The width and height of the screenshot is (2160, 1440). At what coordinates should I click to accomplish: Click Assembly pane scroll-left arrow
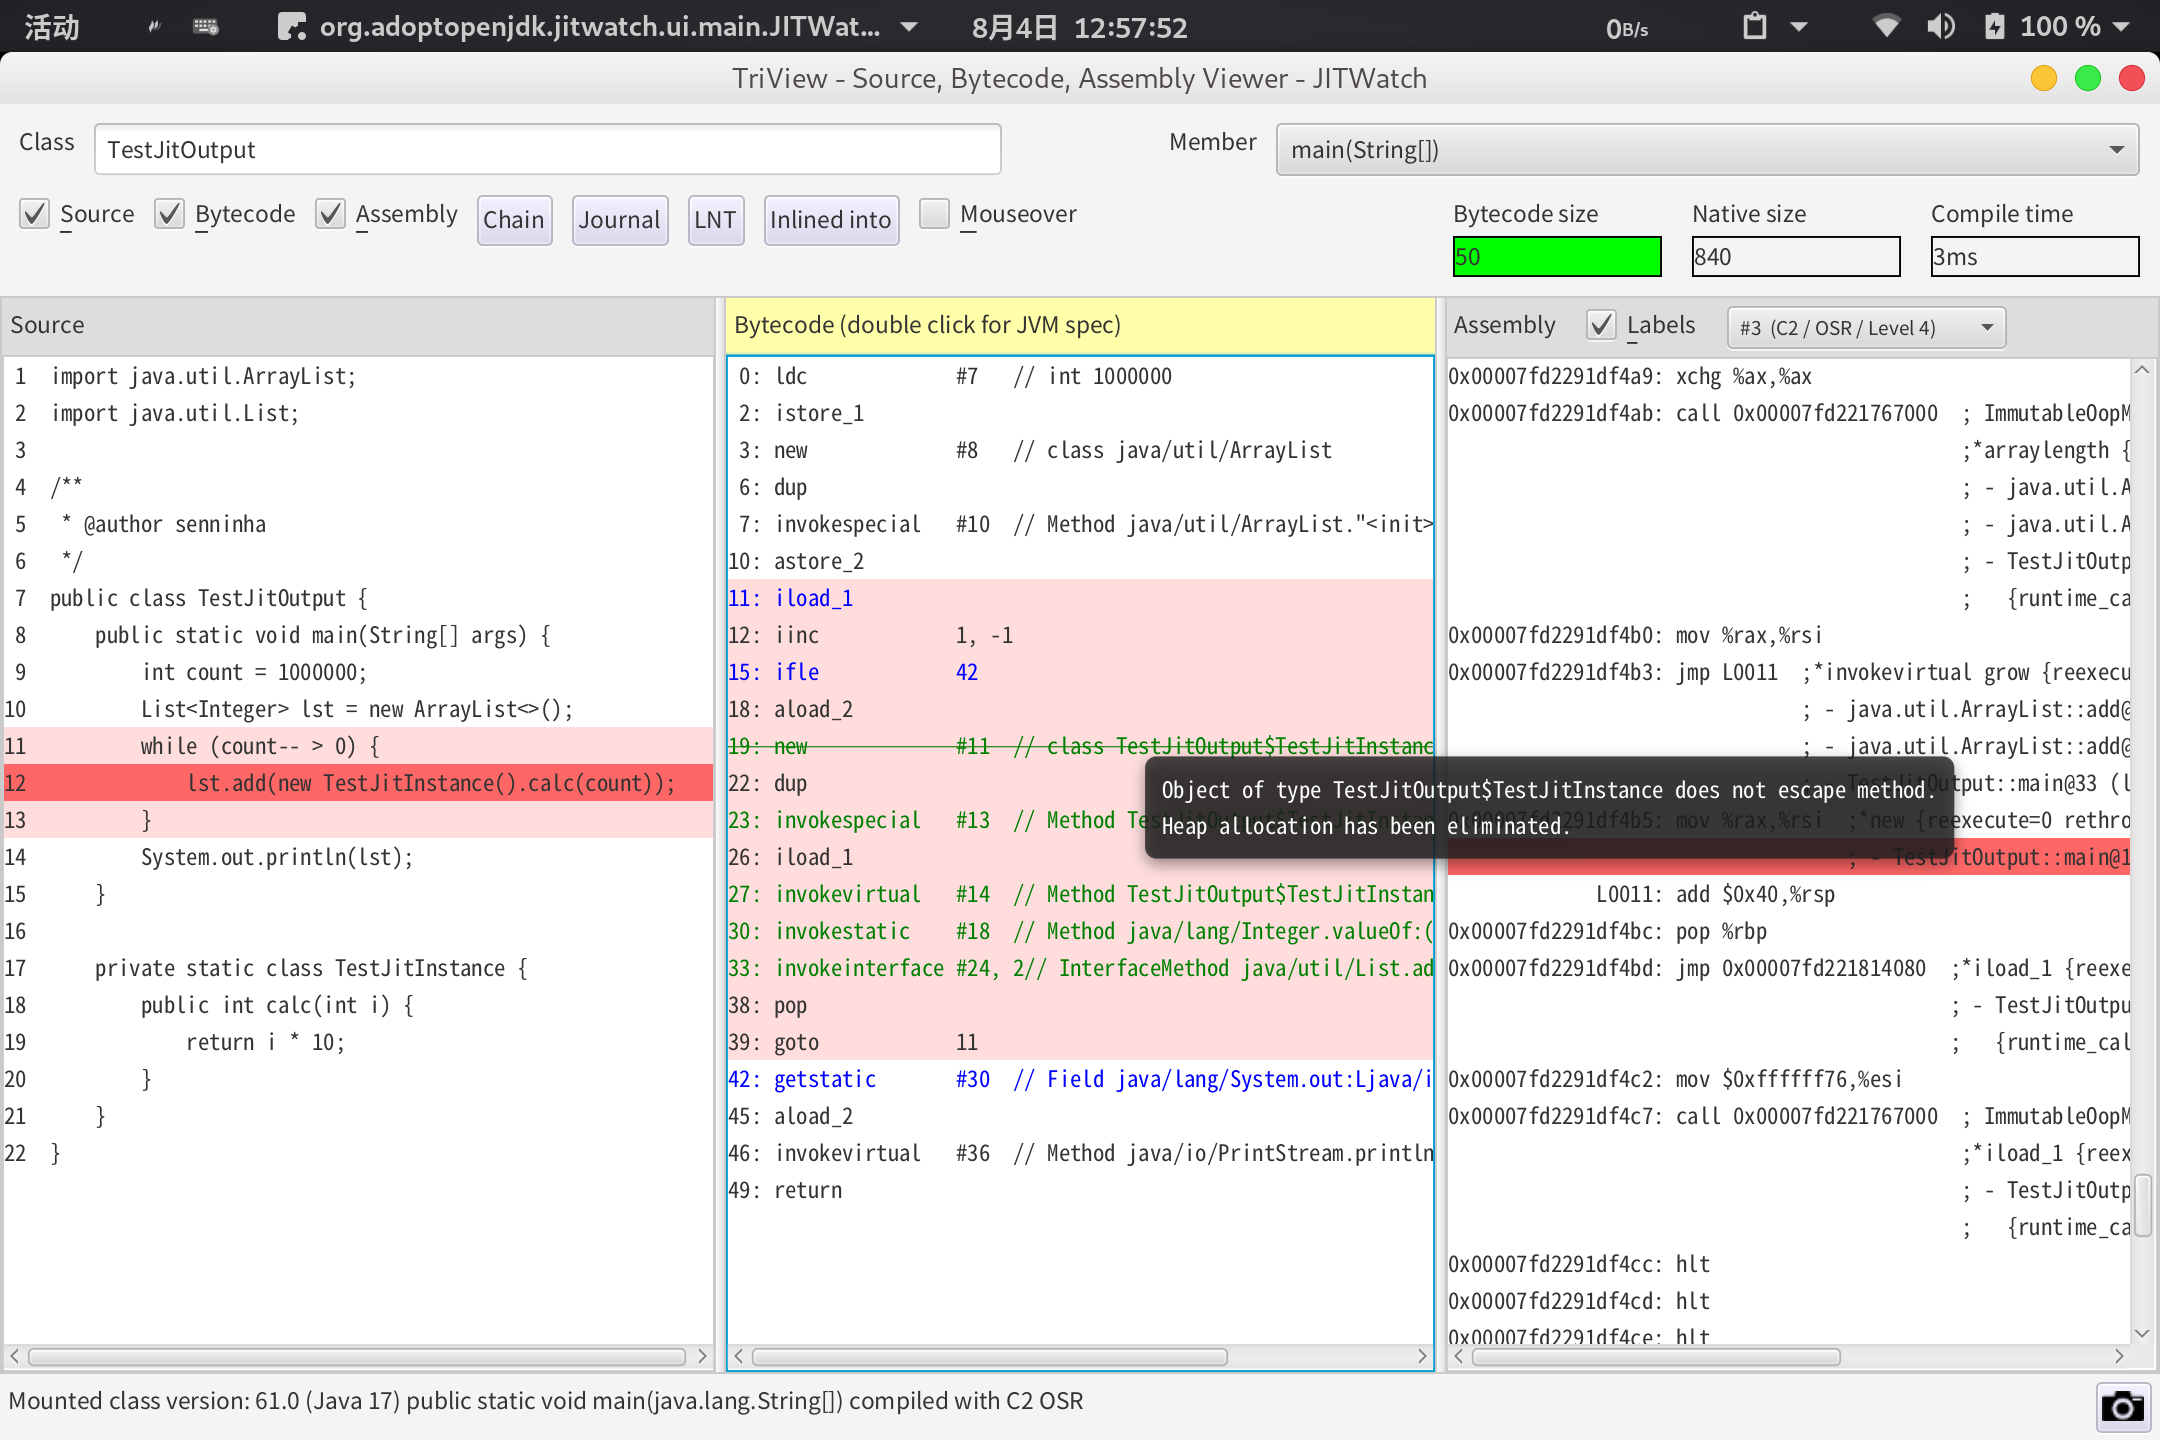point(1459,1356)
